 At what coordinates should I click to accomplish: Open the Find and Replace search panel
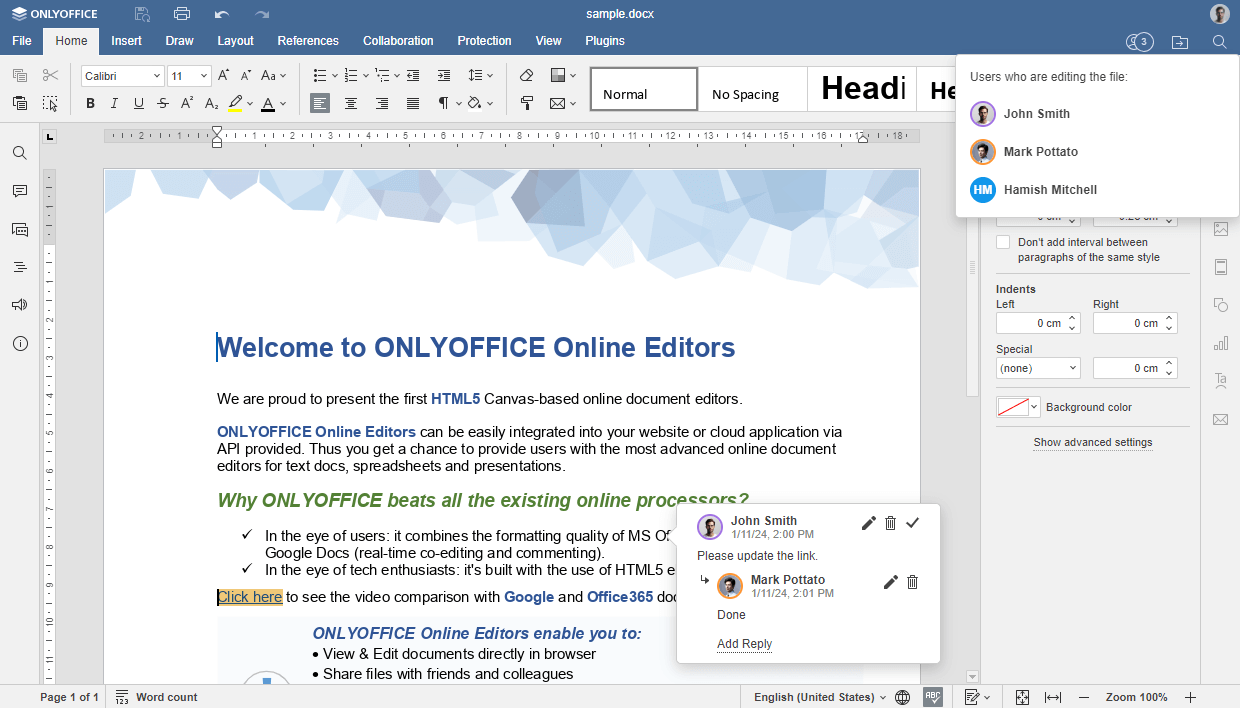point(20,152)
